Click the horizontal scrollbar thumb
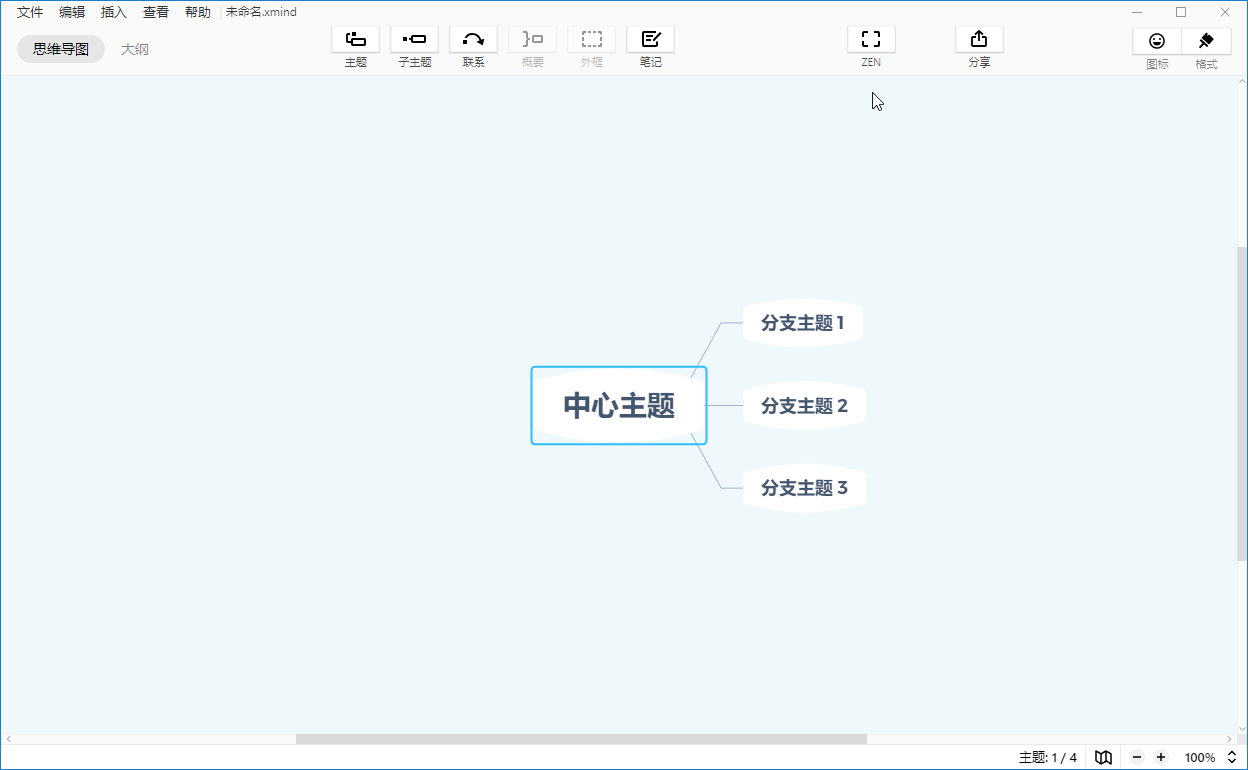This screenshot has height=770, width=1248. tap(580, 739)
